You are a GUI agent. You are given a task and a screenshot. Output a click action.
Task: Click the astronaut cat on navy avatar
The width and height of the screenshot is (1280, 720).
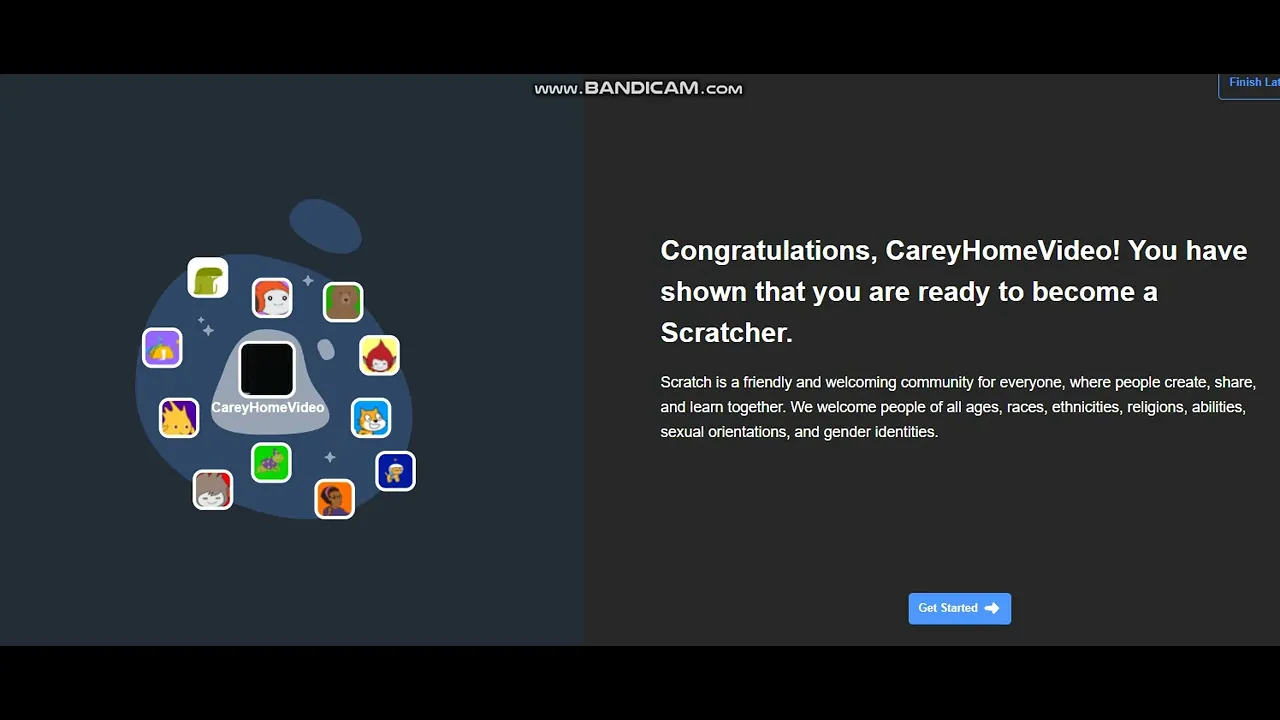[x=395, y=471]
